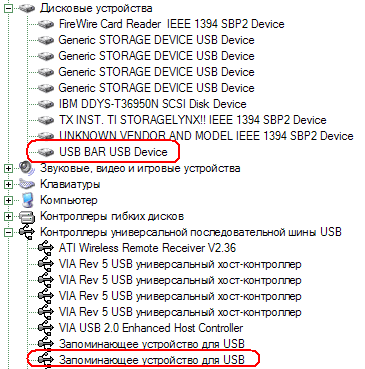This screenshot has height=369, width=365.
Task: Expand the Компьютер node
Action: pos(8,200)
